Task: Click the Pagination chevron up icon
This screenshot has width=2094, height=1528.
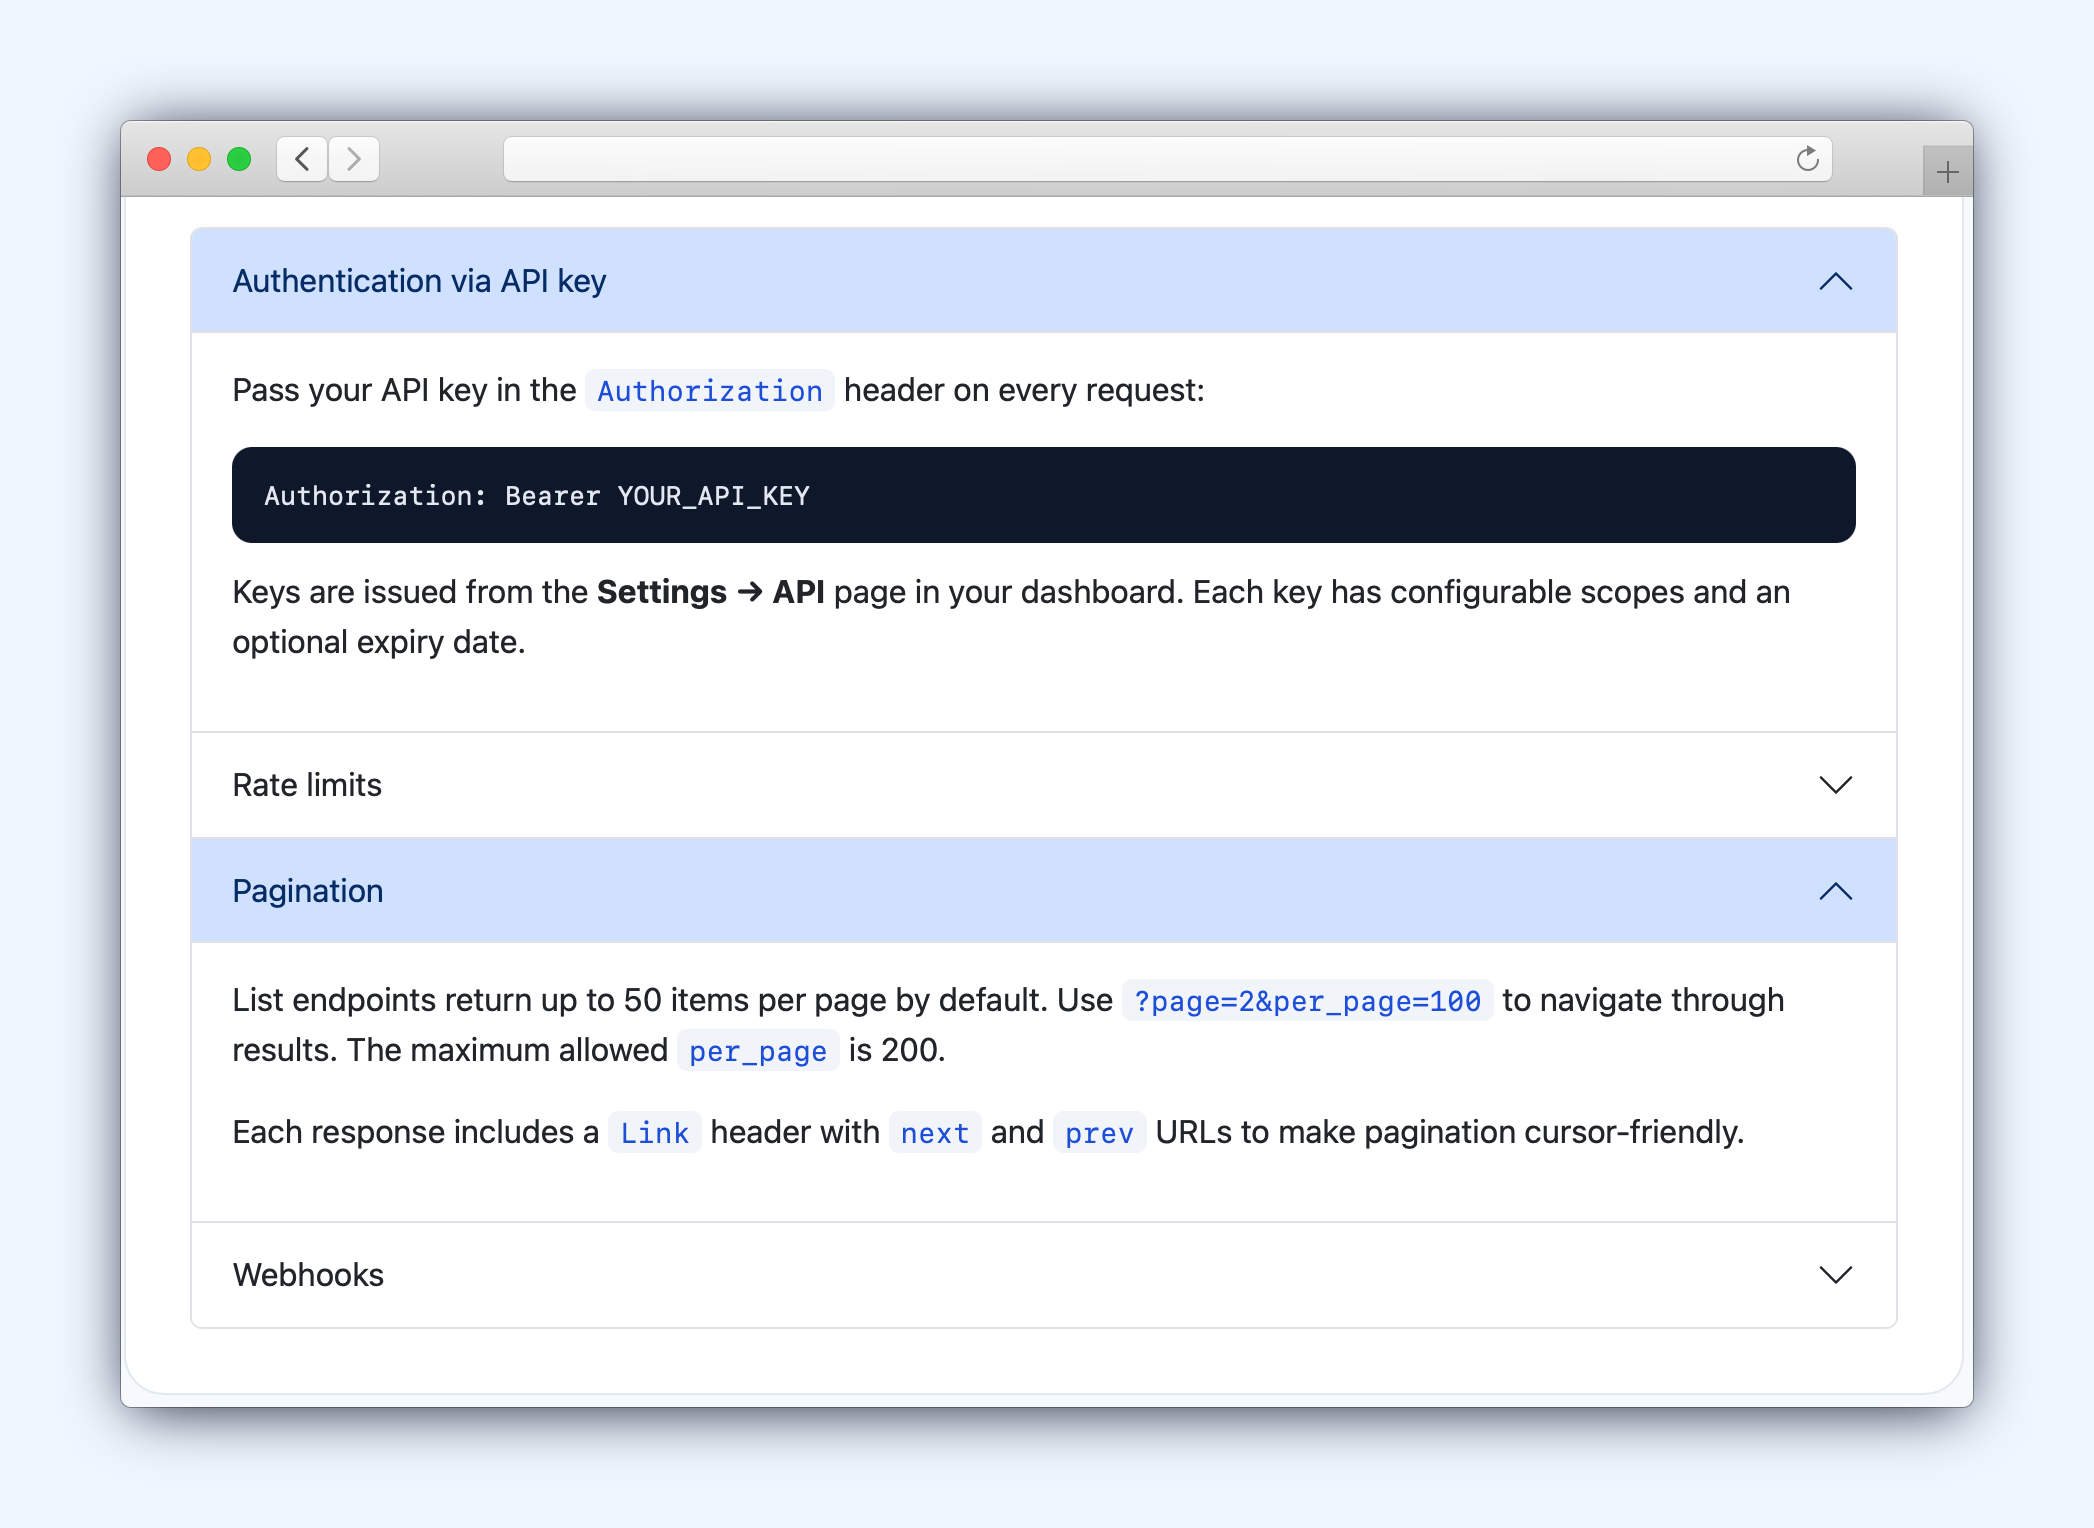Action: click(x=1836, y=891)
